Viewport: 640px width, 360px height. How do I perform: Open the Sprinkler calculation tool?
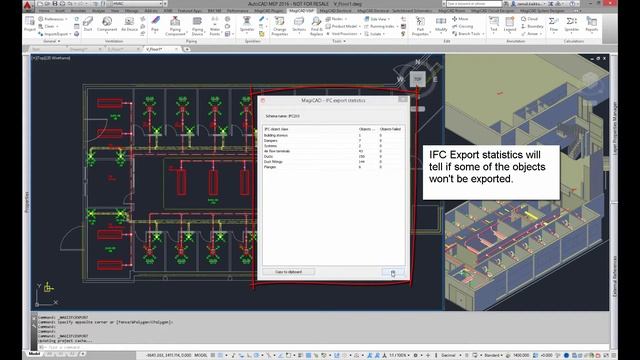point(571,24)
